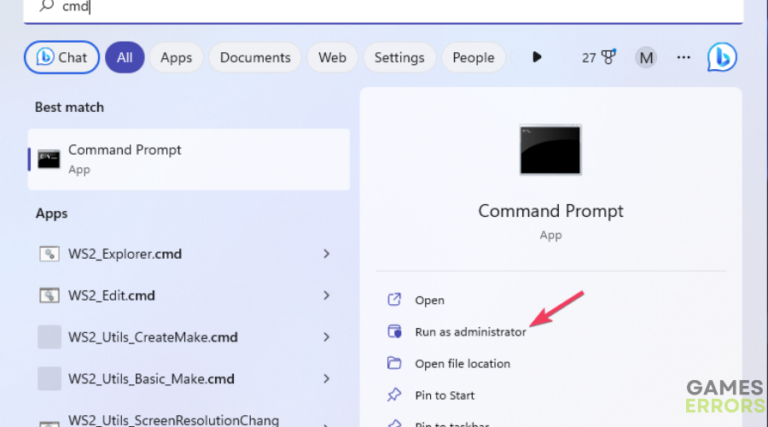Click the search box containing cmd
This screenshot has height=427, width=768.
point(380,8)
